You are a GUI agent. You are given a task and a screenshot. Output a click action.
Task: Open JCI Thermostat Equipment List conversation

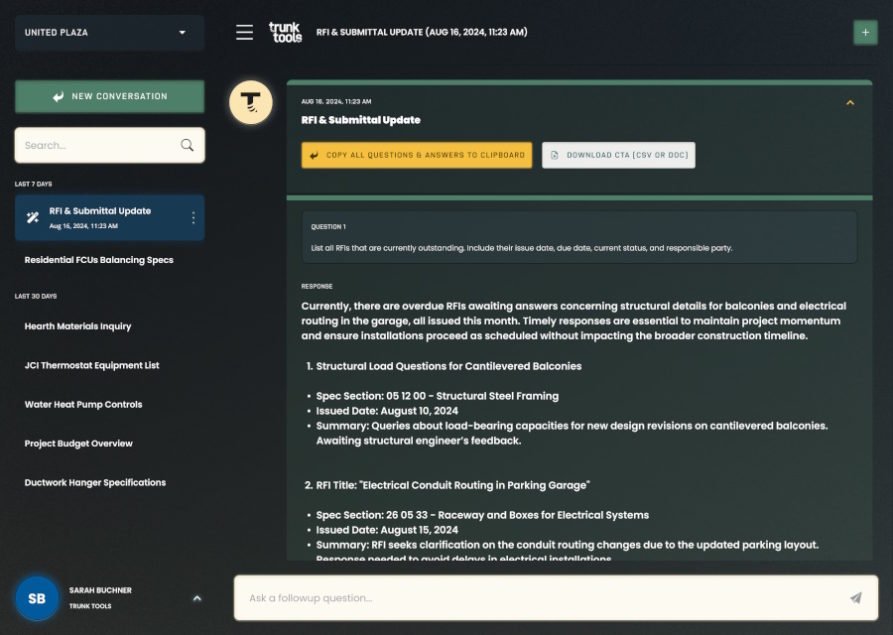(92, 365)
